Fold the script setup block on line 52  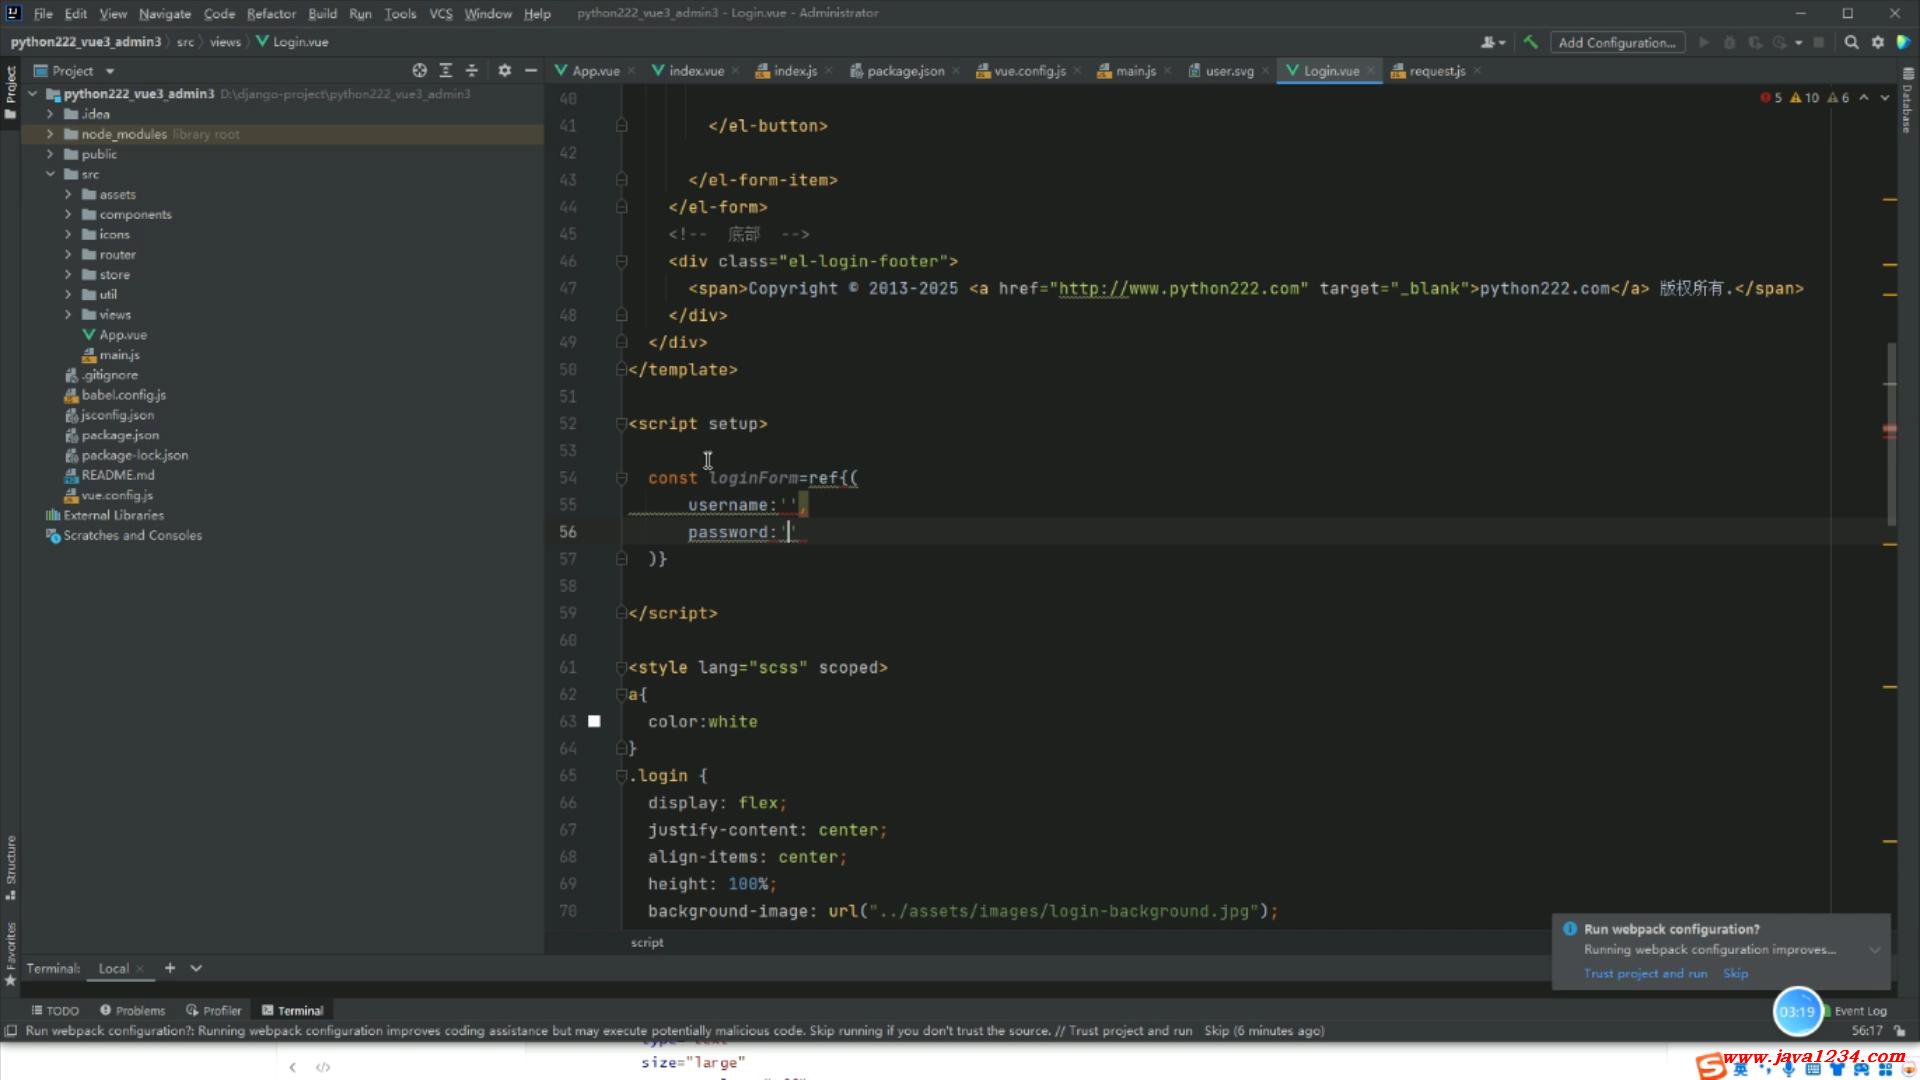coord(621,424)
